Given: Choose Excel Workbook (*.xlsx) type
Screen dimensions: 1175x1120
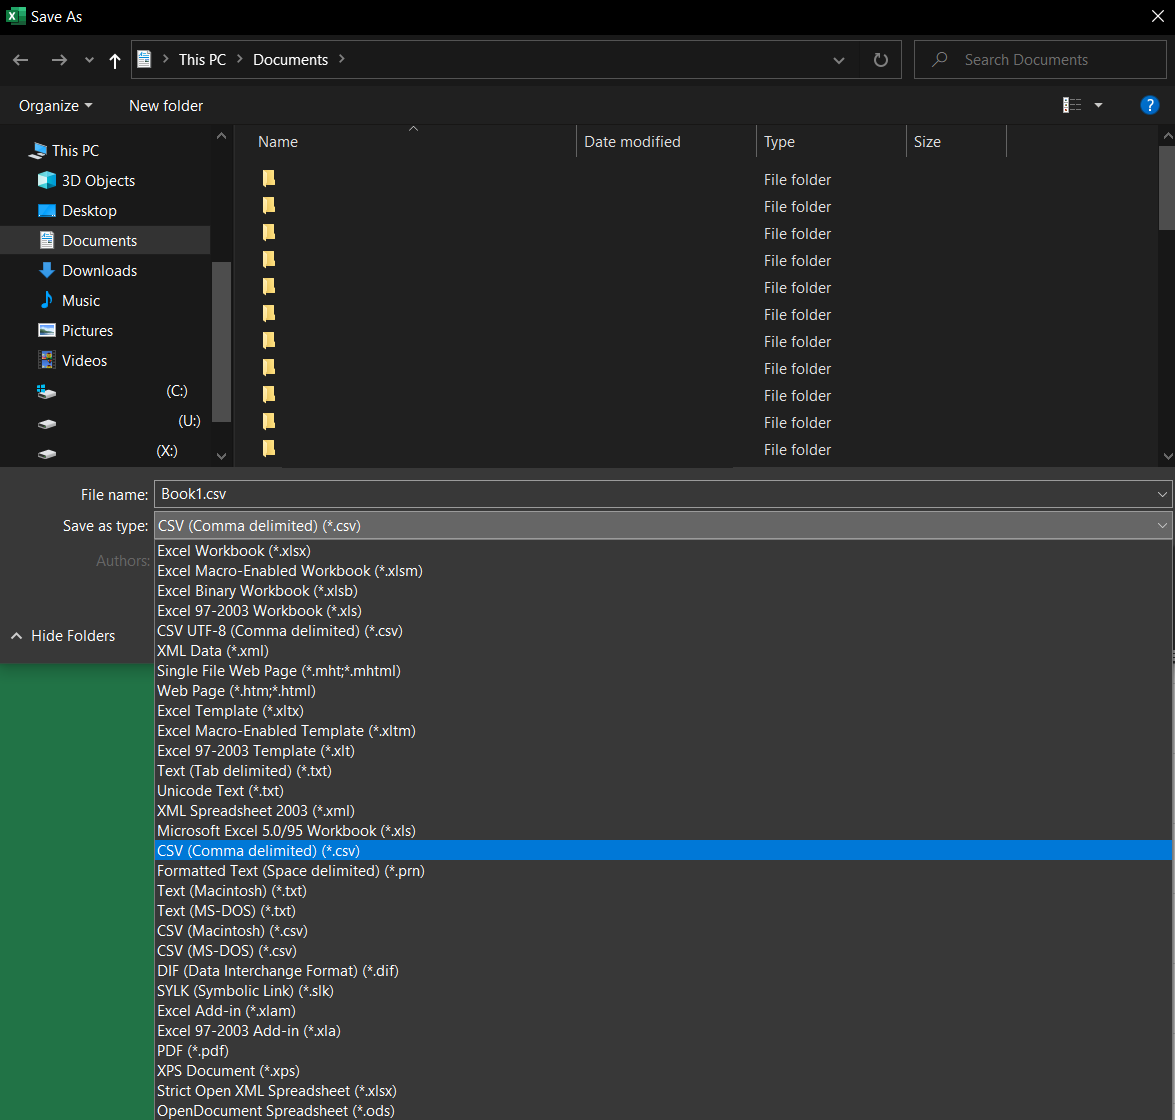Looking at the screenshot, I should coord(663,551).
